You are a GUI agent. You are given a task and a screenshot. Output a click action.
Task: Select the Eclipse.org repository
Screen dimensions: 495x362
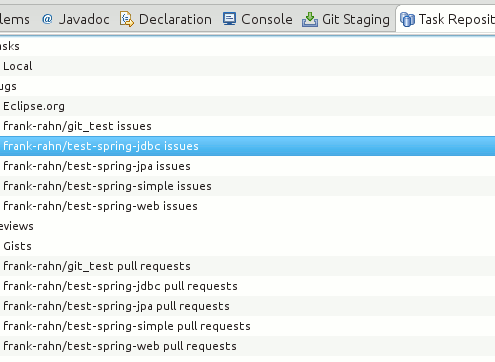247,106
